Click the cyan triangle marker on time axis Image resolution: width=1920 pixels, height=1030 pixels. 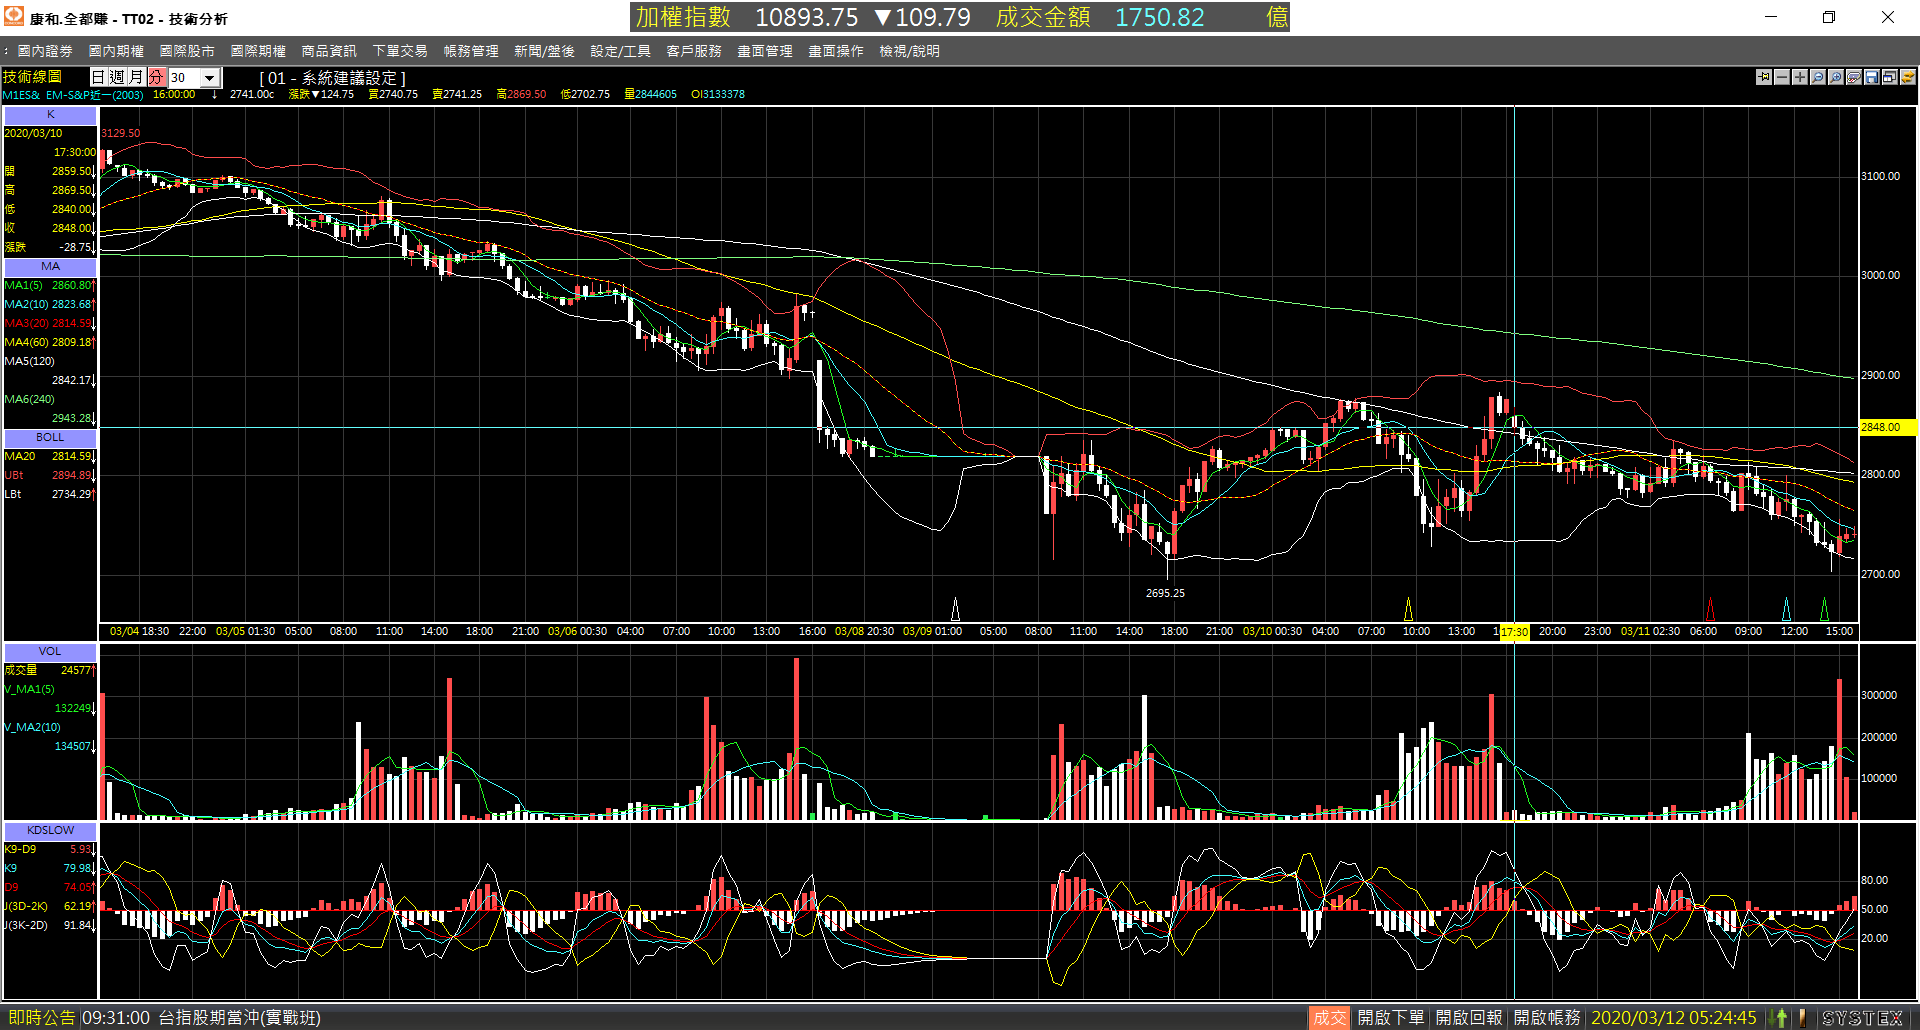coord(1787,609)
